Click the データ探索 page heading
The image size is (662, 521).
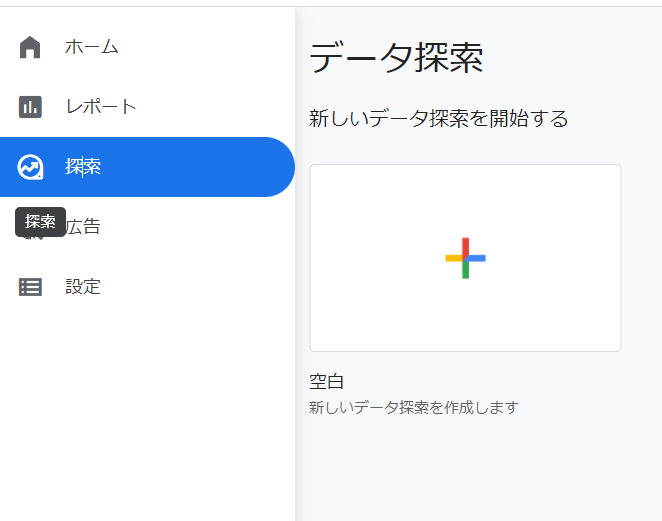coord(396,59)
